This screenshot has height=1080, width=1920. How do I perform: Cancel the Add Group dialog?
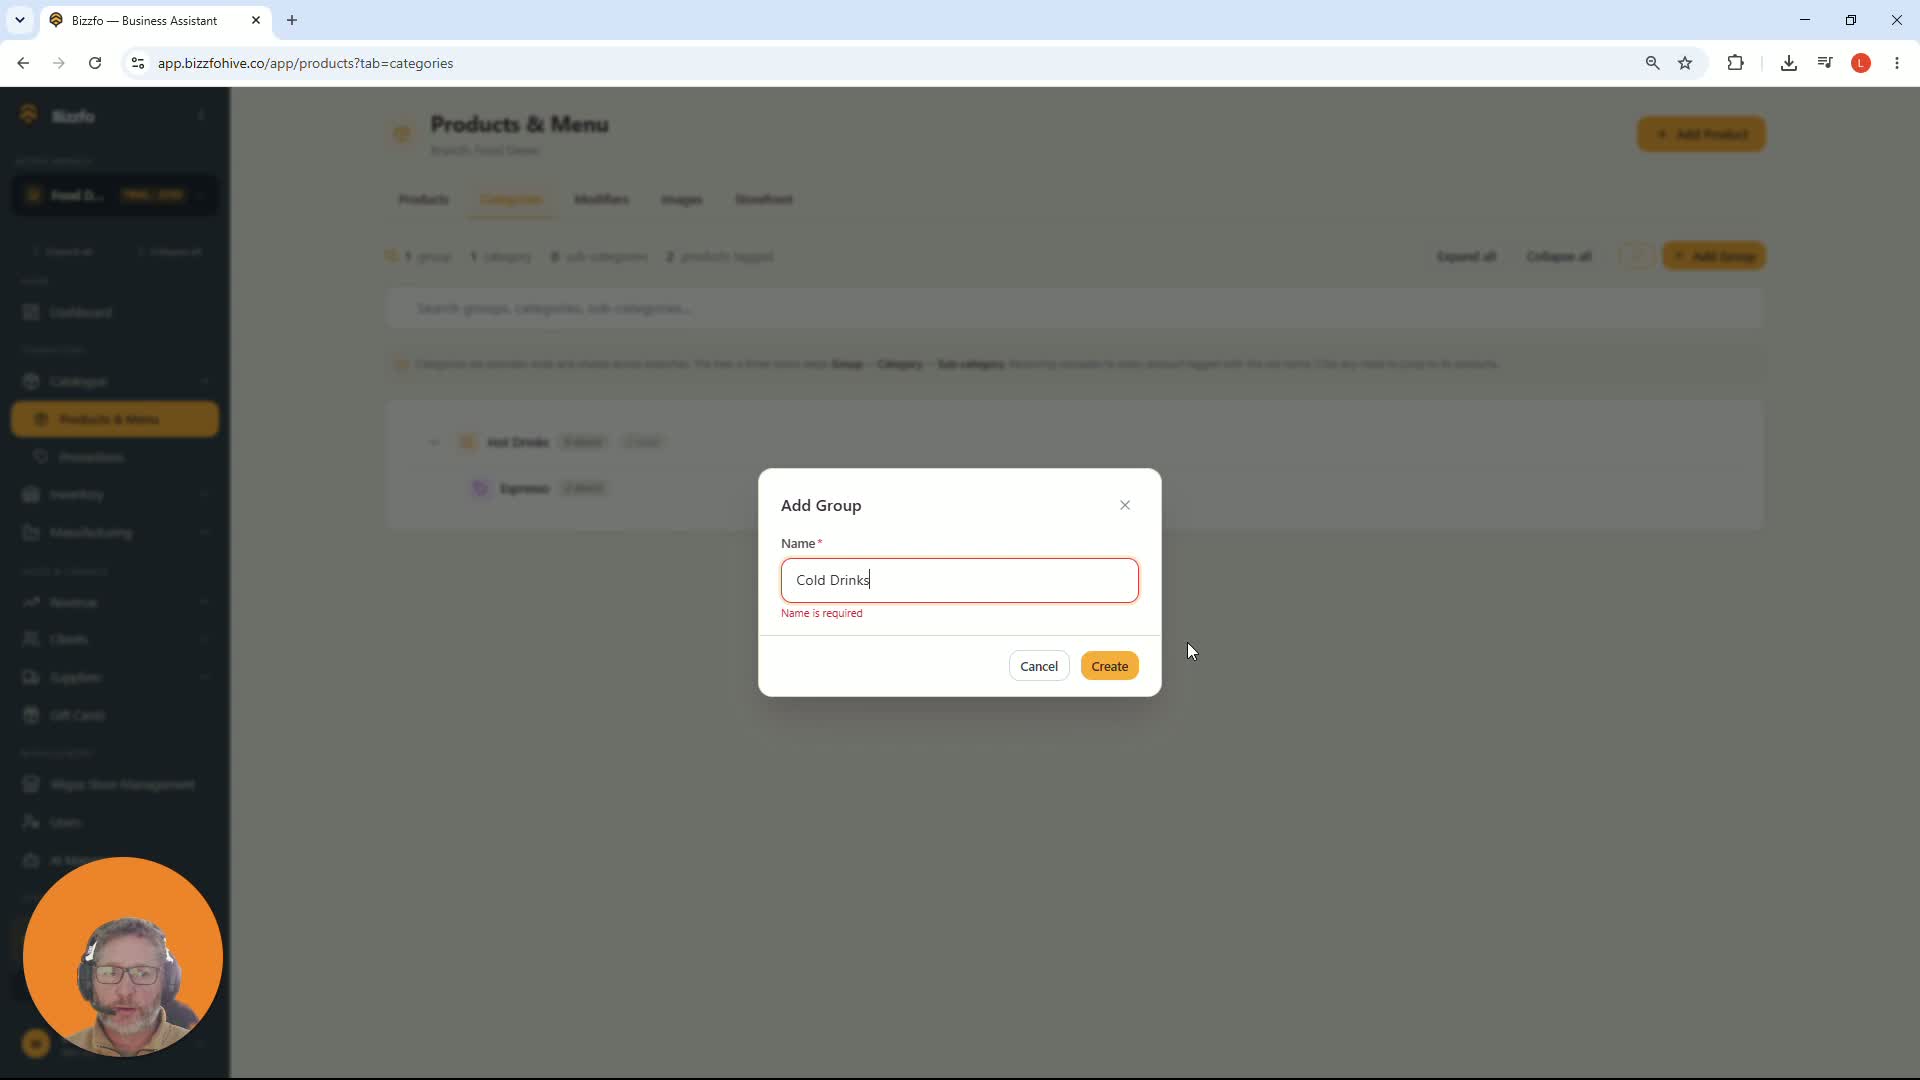click(x=1039, y=666)
